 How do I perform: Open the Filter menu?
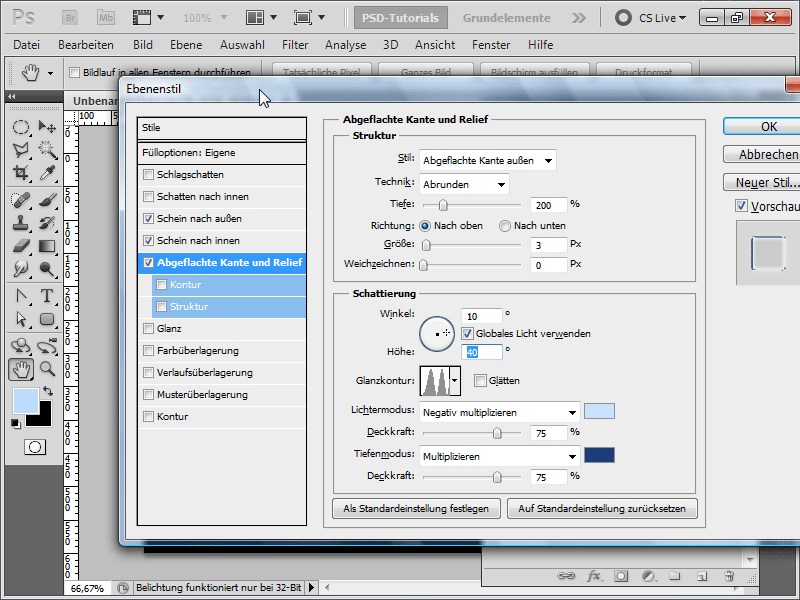295,45
